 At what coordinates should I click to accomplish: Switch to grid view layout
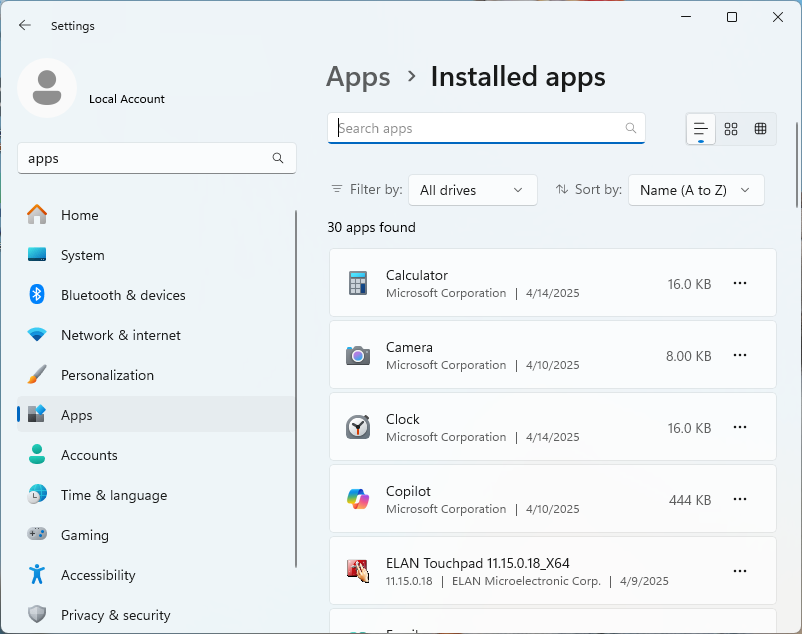(731, 129)
